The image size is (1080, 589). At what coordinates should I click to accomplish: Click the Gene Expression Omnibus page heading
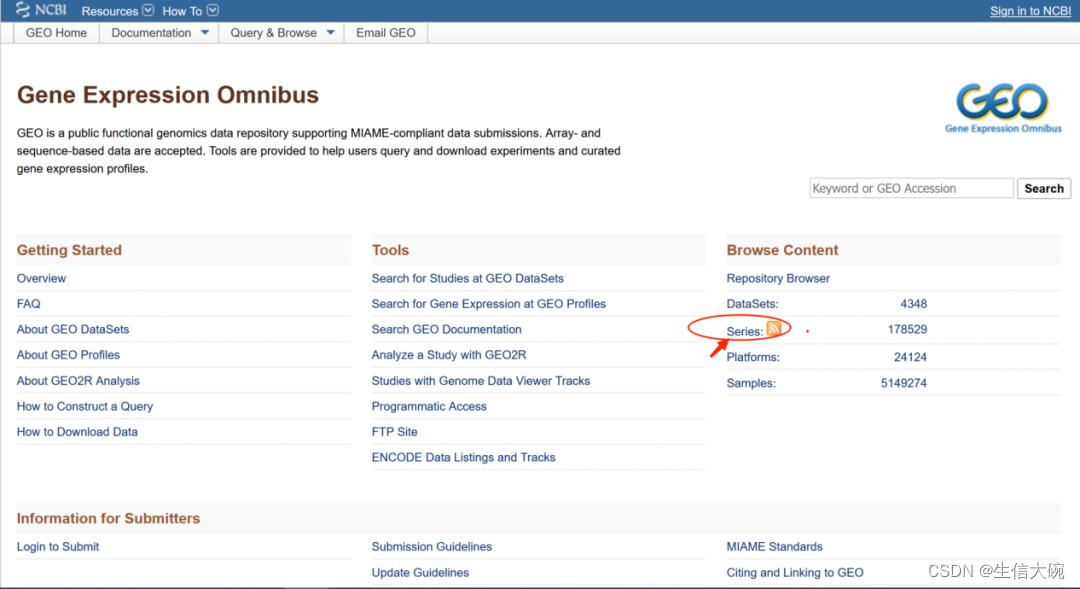[168, 95]
